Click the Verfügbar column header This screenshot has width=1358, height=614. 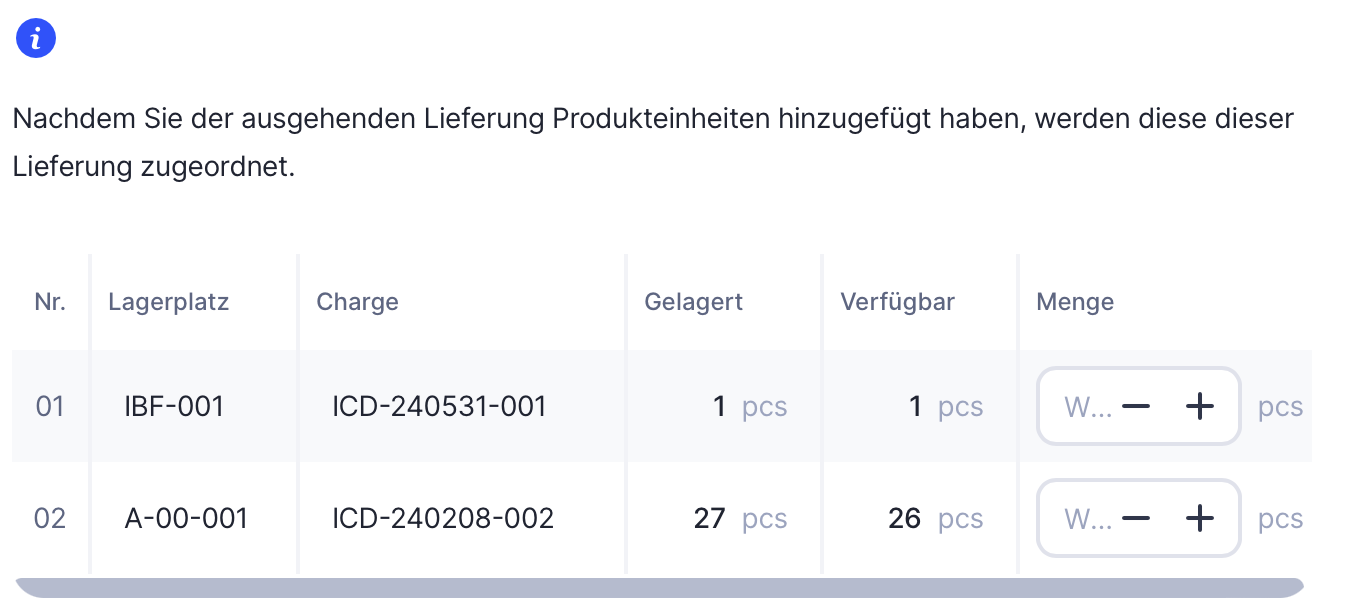pyautogui.click(x=897, y=302)
